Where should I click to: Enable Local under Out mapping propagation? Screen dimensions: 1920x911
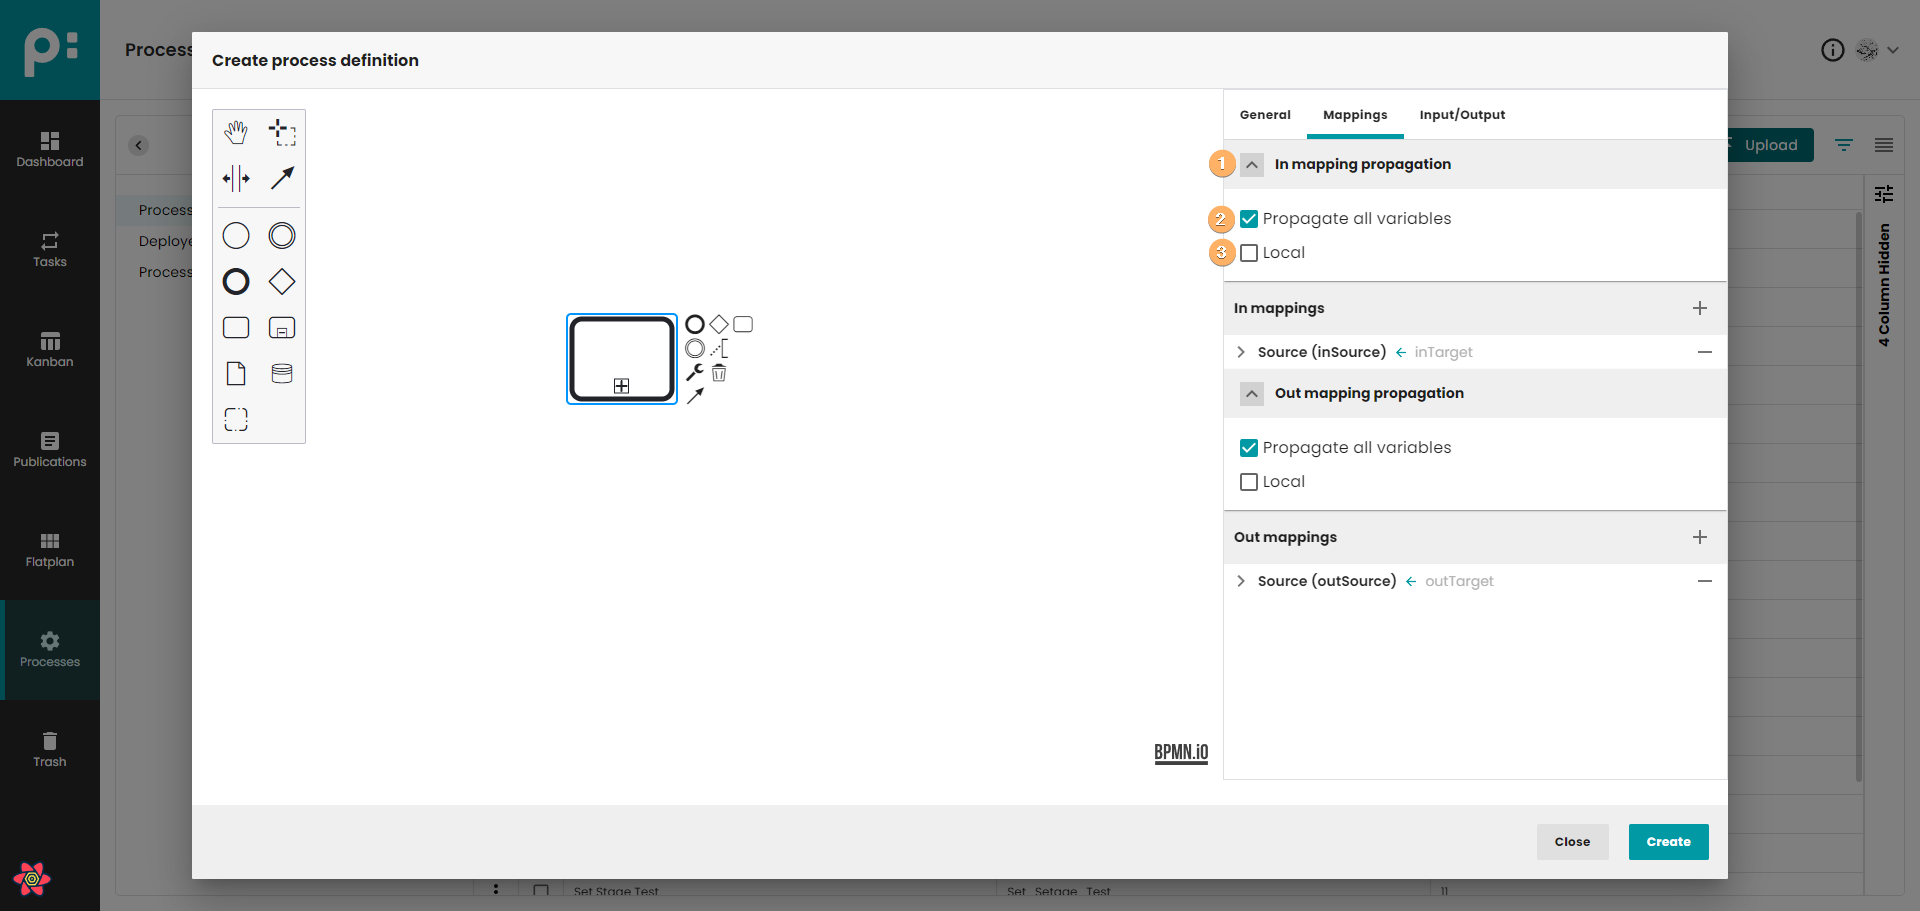1249,482
